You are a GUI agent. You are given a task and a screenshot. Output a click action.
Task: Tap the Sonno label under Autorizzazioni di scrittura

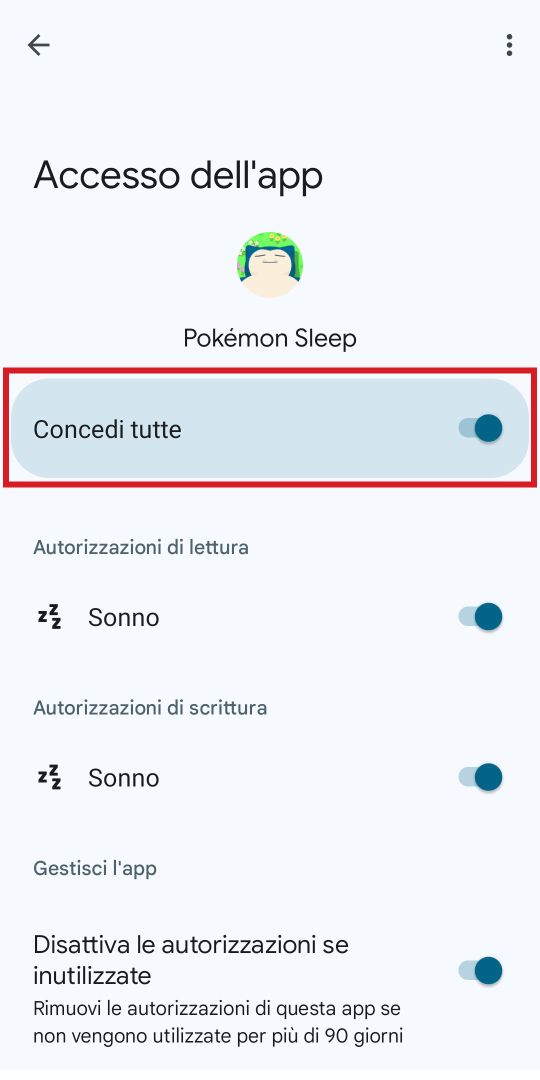click(x=123, y=778)
